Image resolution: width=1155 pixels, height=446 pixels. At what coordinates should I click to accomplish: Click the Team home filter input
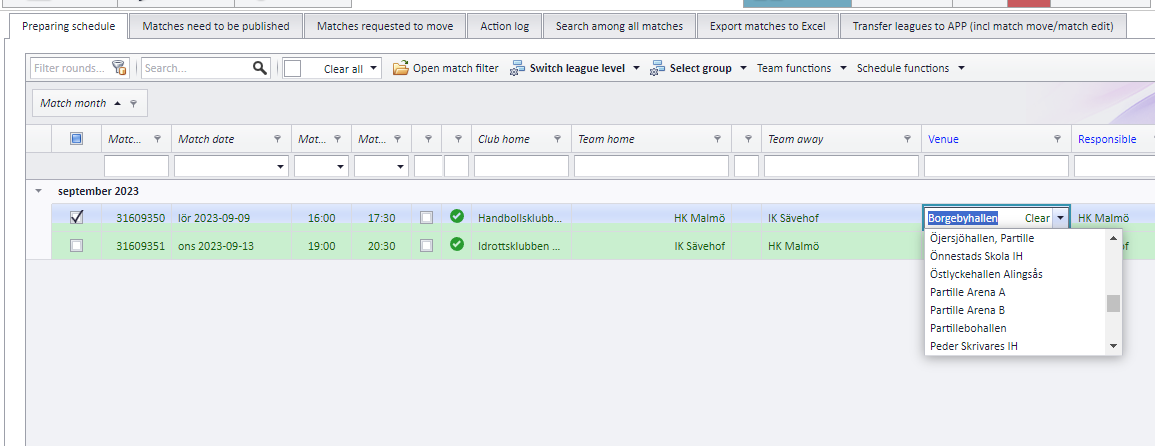(x=651, y=167)
